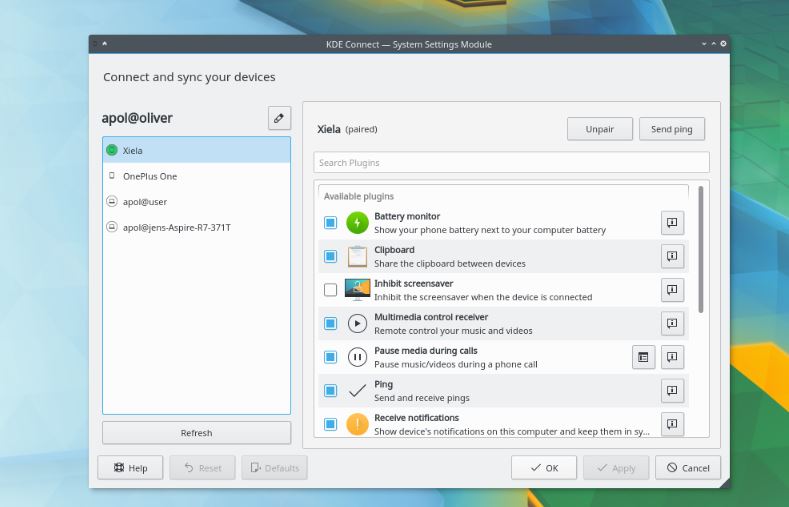Click the Ping checkmark icon
Viewport: 789px width, 507px height.
pyautogui.click(x=357, y=391)
